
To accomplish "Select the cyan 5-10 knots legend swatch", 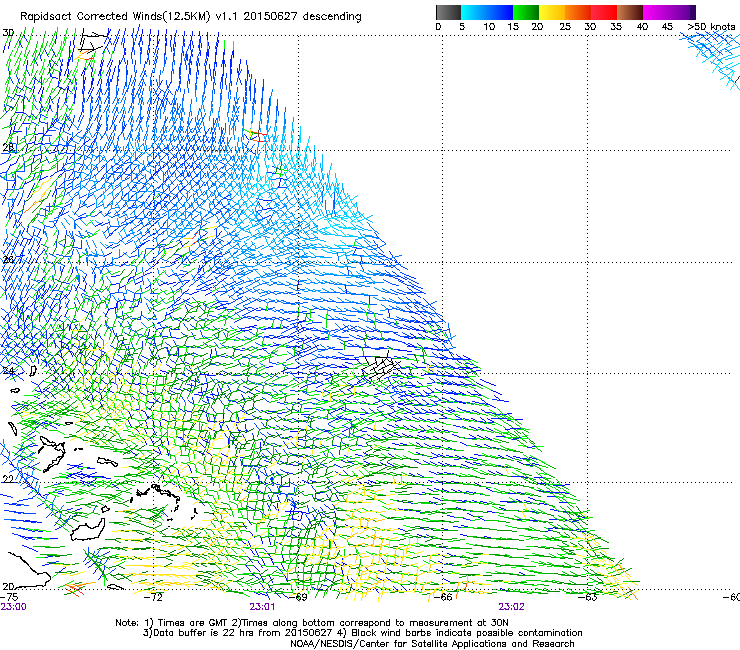I will 474,12.
